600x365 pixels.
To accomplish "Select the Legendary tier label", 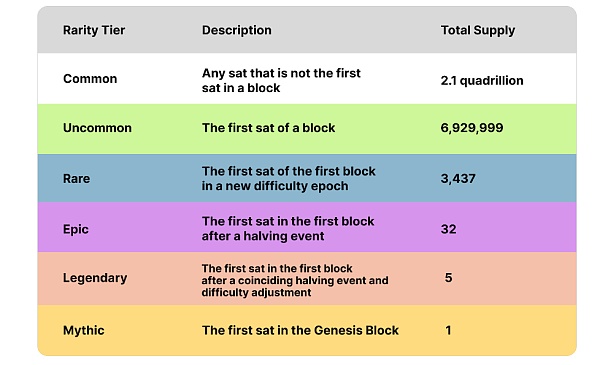I will coord(95,278).
